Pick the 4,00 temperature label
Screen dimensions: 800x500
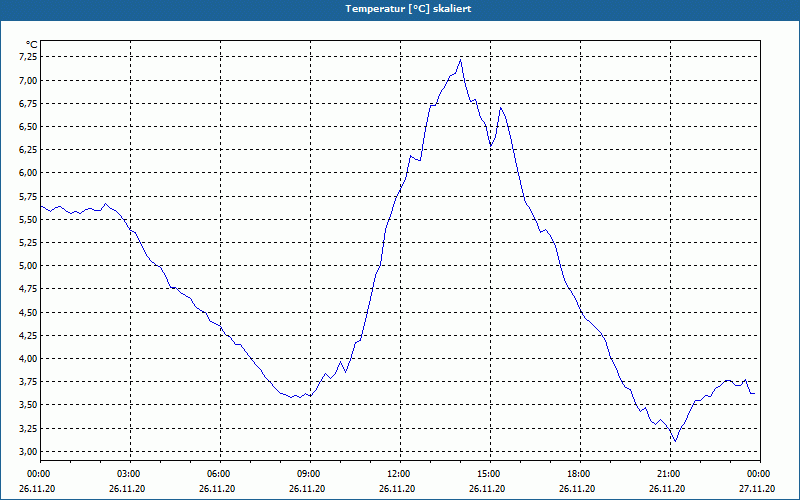click(x=29, y=359)
